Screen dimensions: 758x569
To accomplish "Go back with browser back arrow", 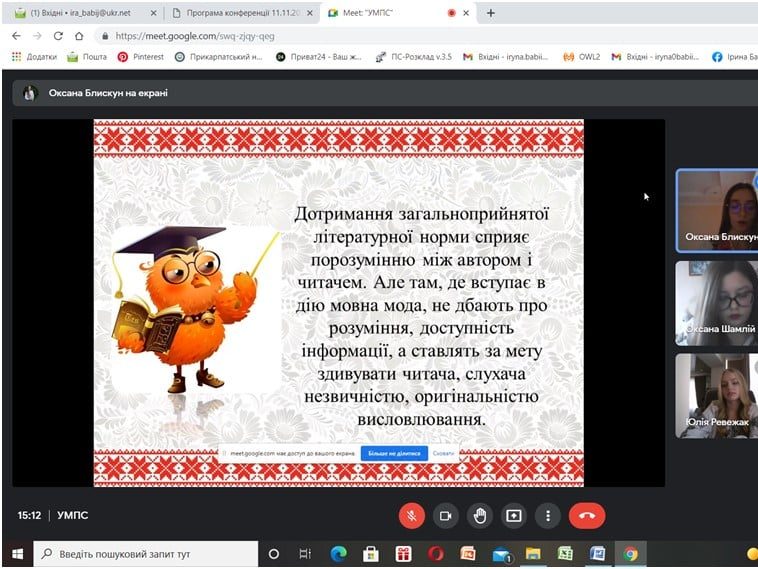I will [x=16, y=36].
